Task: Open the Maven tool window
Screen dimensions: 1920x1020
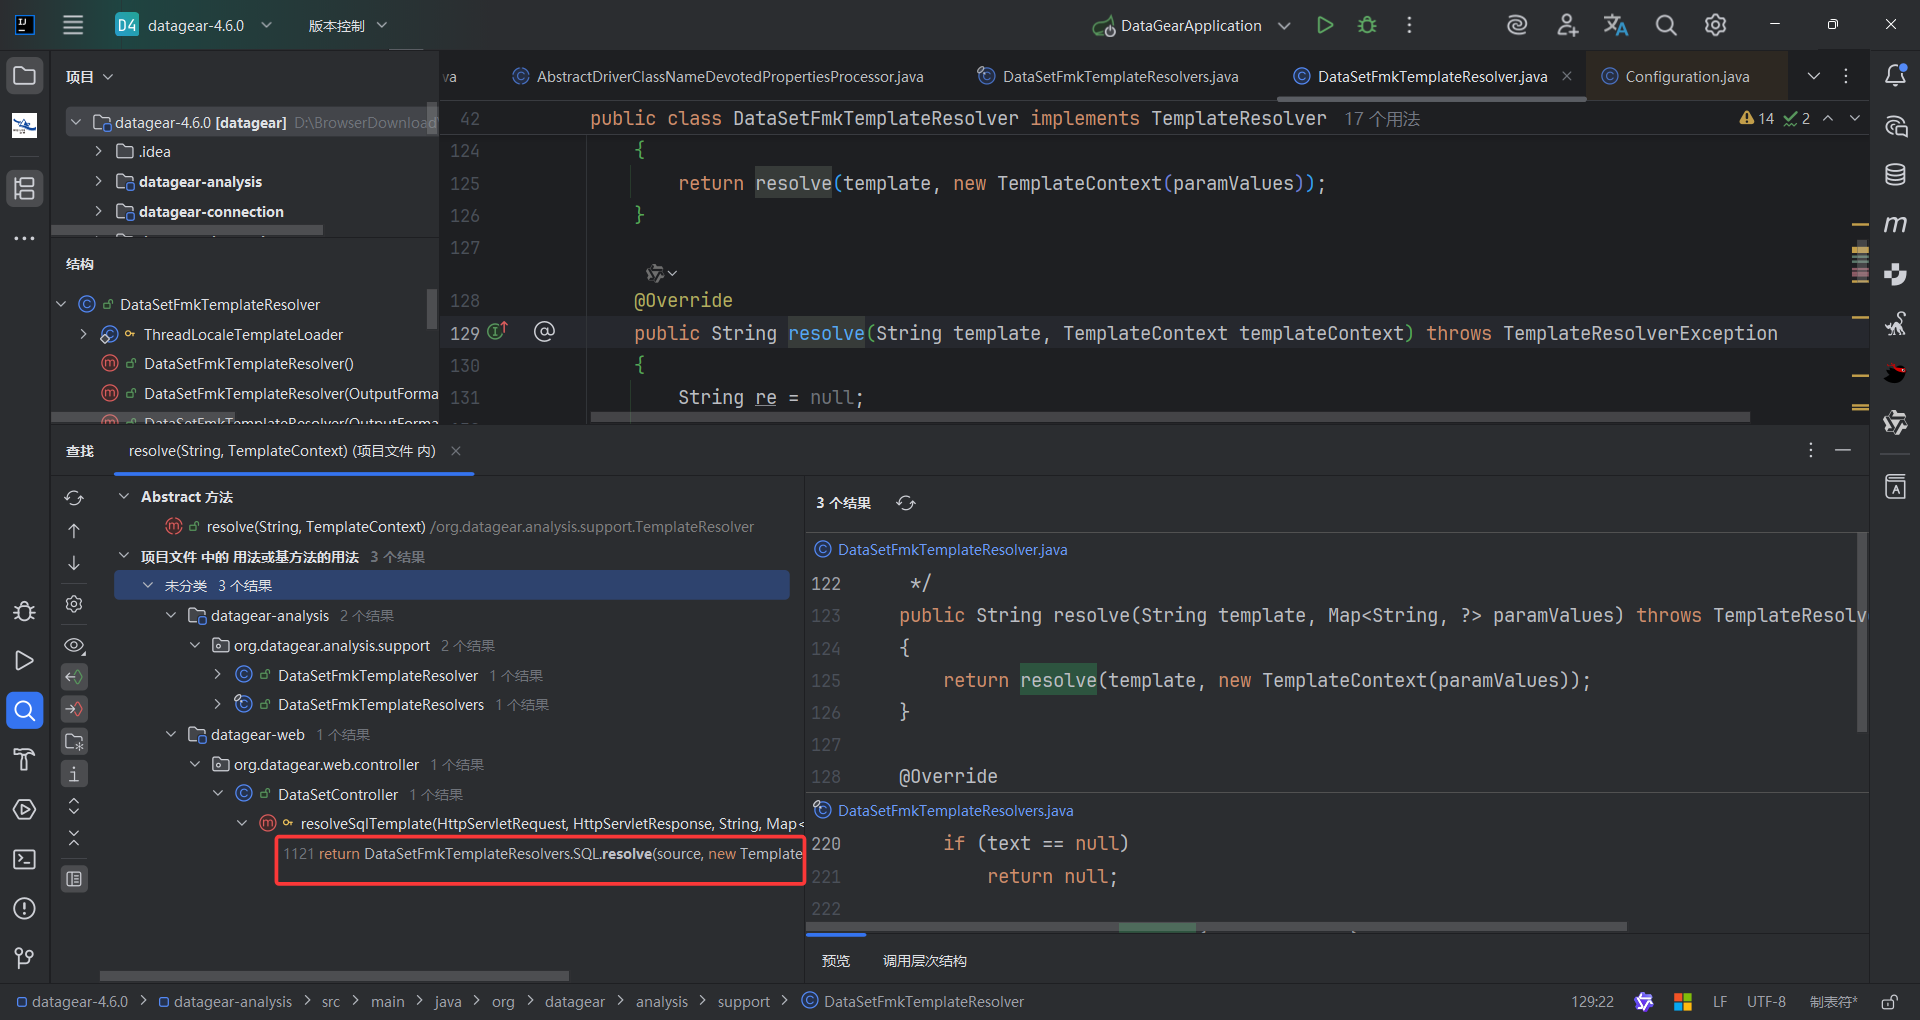Action: (1895, 224)
